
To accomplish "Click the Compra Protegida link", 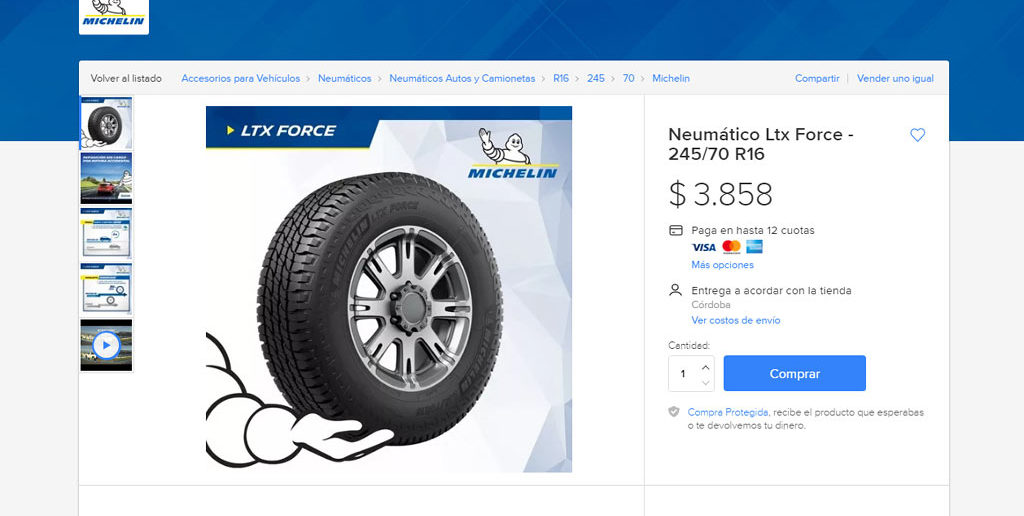I will point(728,412).
